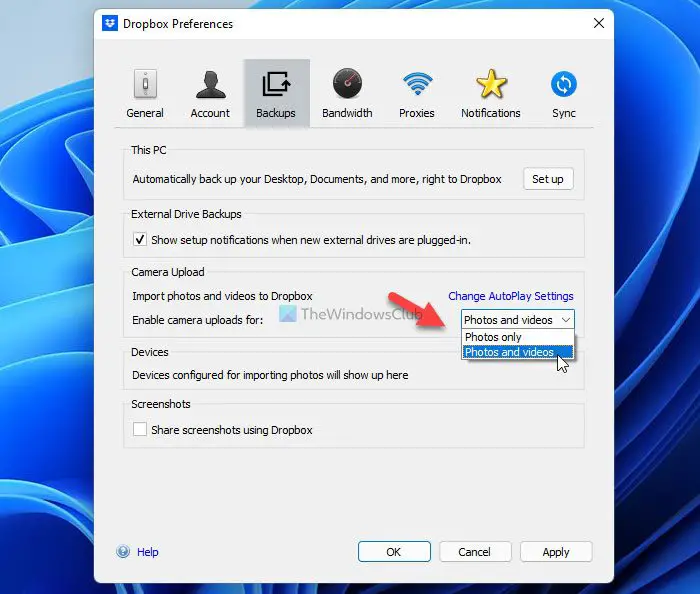Choose Photos and videos highlighted option

pos(518,352)
